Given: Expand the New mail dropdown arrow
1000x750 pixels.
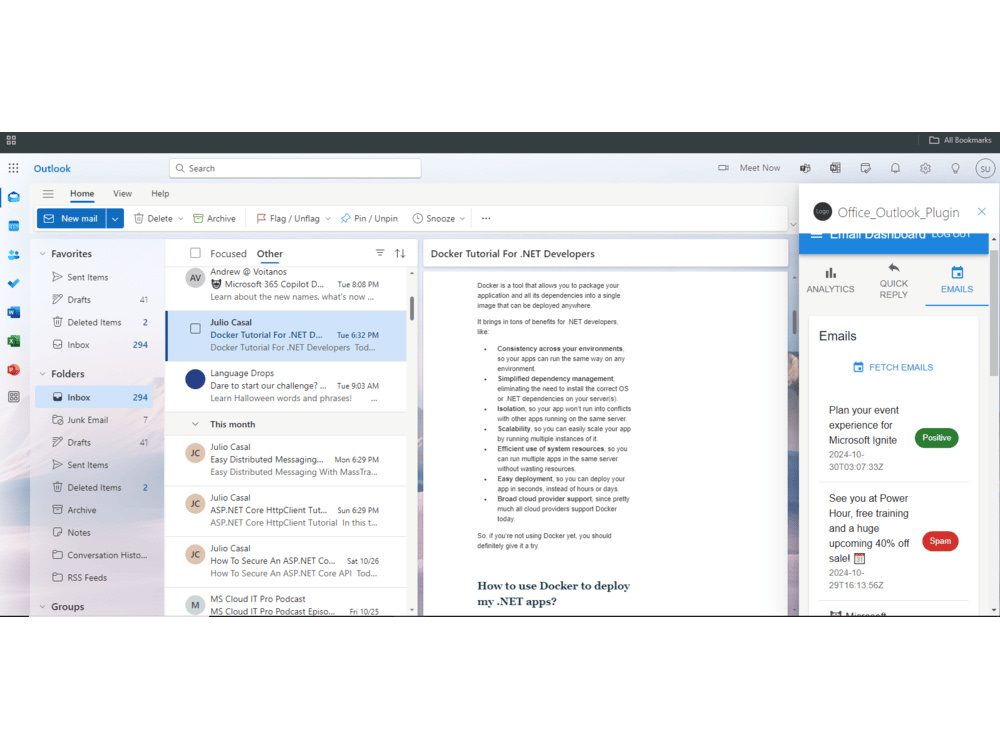Looking at the screenshot, I should tap(115, 218).
